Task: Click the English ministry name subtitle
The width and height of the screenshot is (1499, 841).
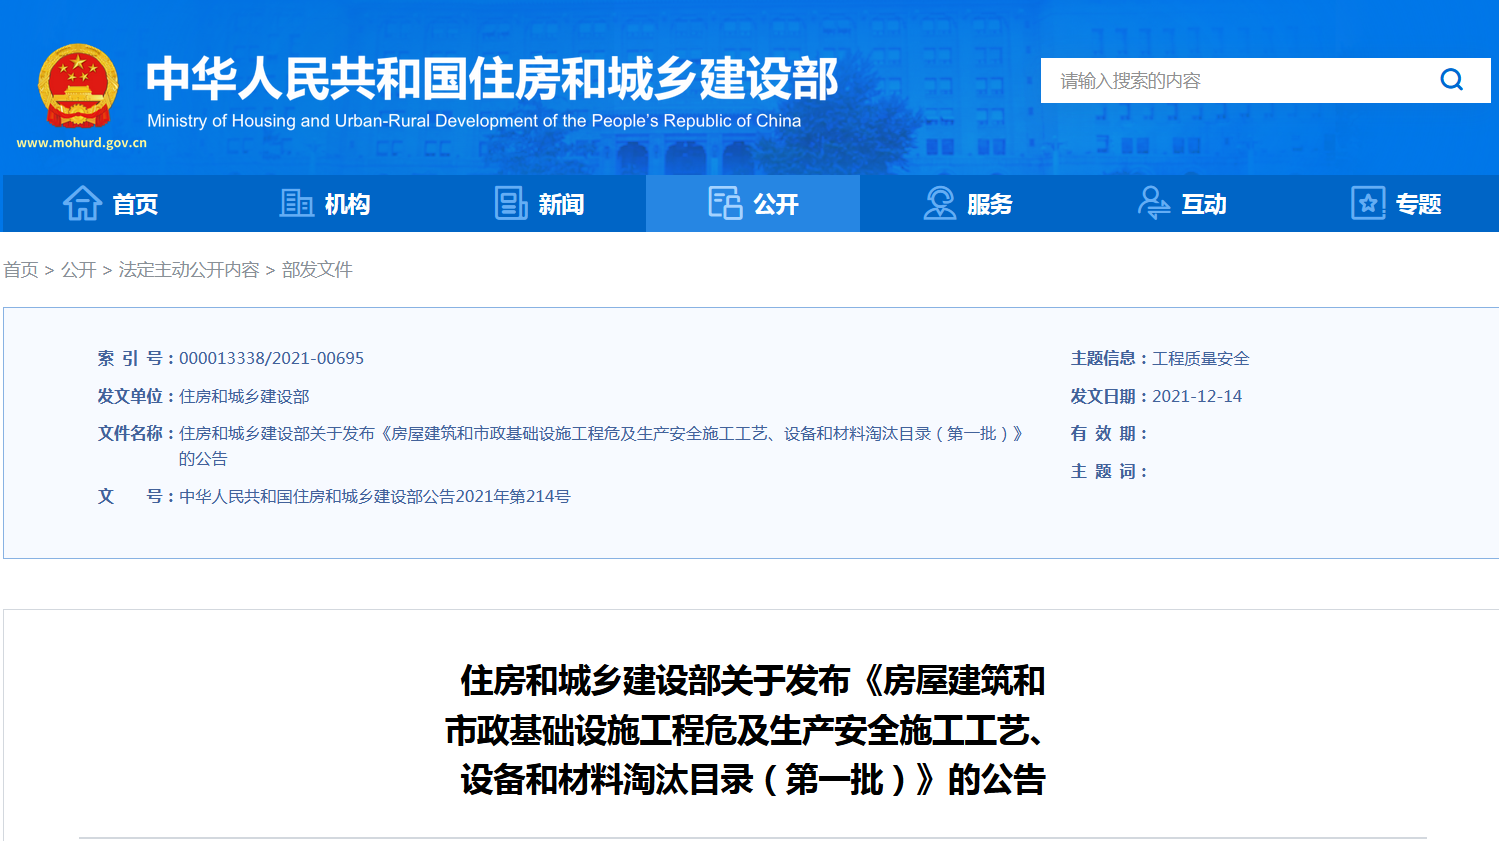Action: pyautogui.click(x=474, y=121)
